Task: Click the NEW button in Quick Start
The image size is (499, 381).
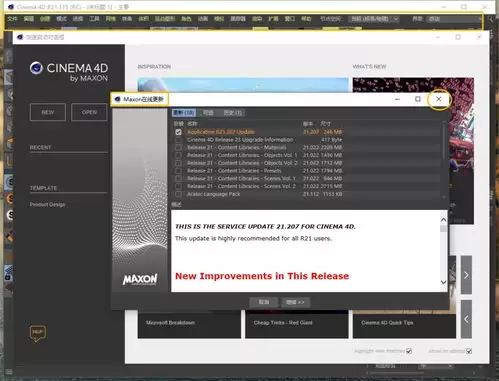Action: pyautogui.click(x=48, y=112)
